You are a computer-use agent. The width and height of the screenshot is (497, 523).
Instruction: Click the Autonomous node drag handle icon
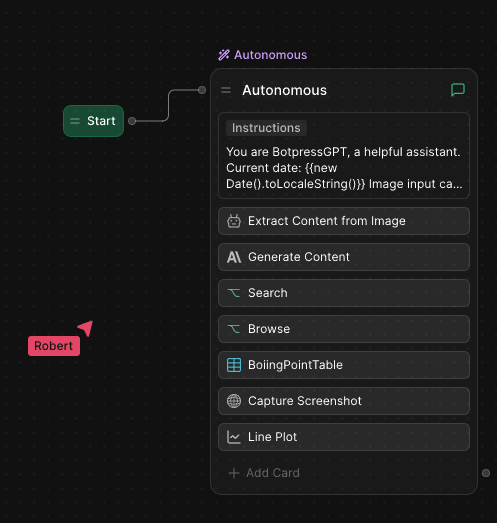pyautogui.click(x=226, y=90)
